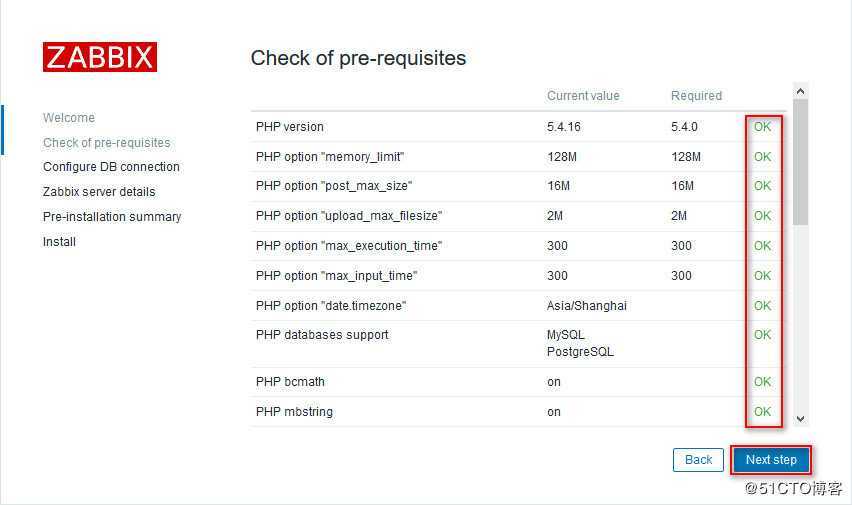
Task: Open Configure DB connection step
Action: pyautogui.click(x=111, y=167)
